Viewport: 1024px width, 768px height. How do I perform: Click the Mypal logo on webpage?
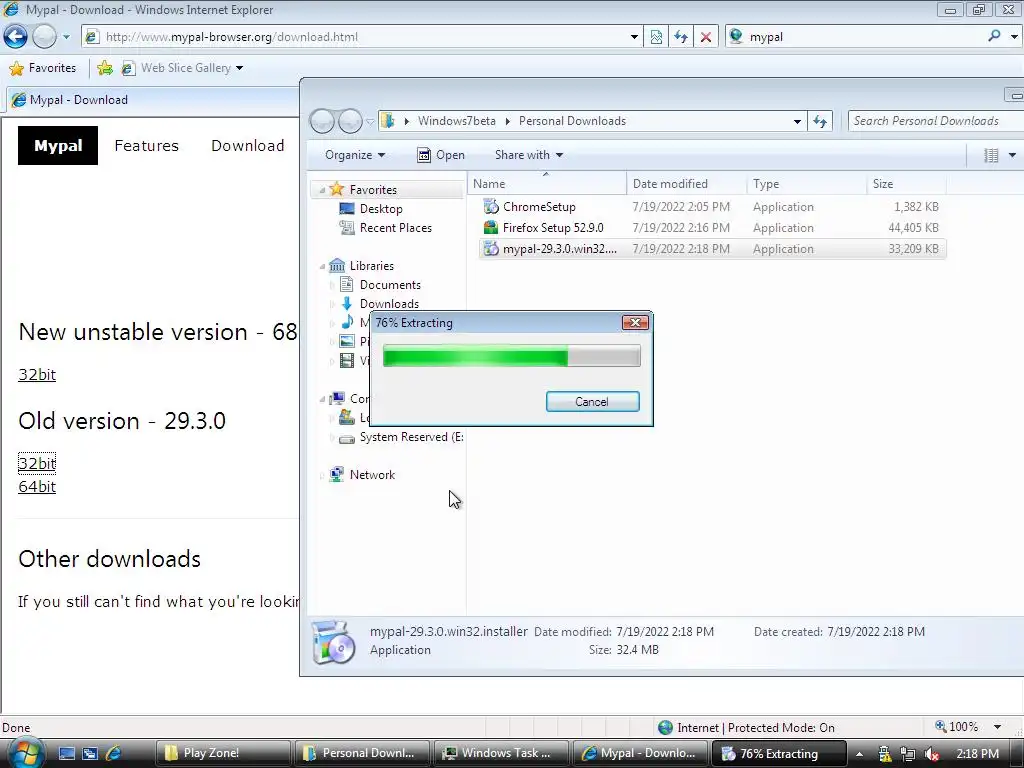coord(57,146)
